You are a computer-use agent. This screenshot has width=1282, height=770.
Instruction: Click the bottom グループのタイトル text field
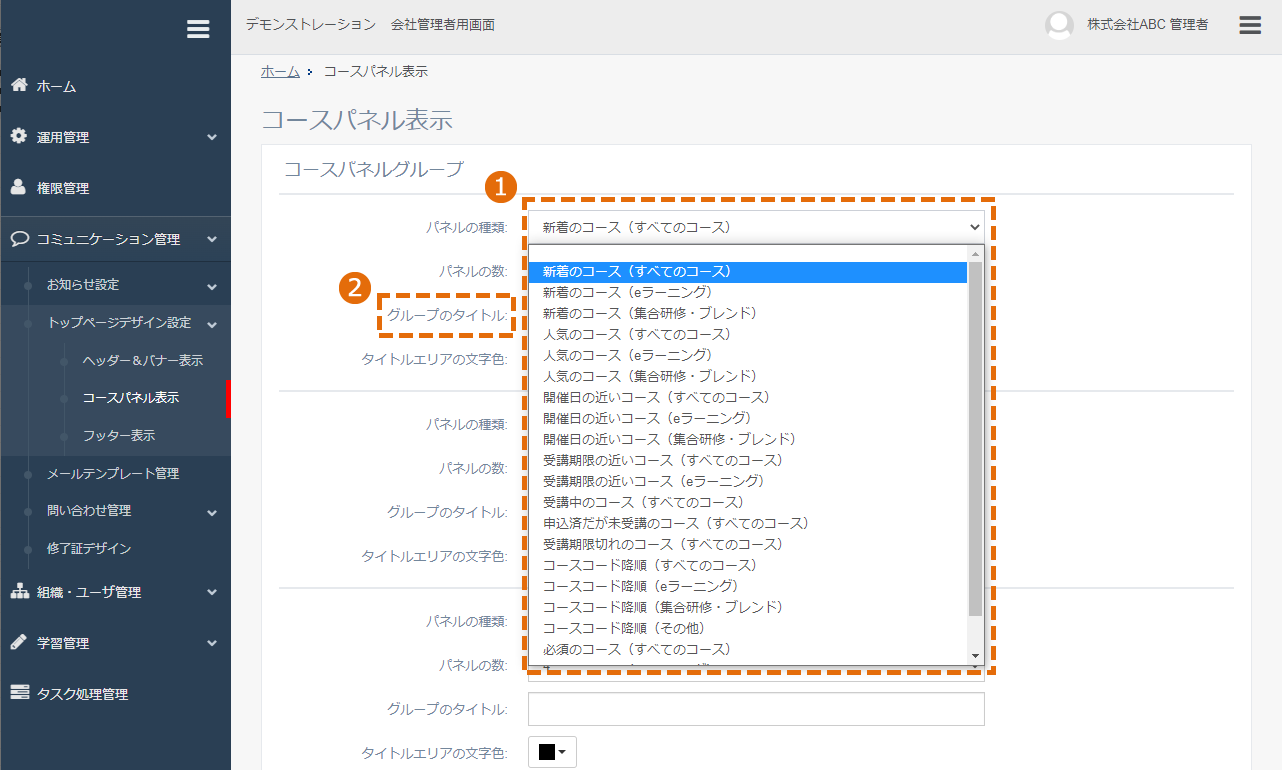coord(756,709)
